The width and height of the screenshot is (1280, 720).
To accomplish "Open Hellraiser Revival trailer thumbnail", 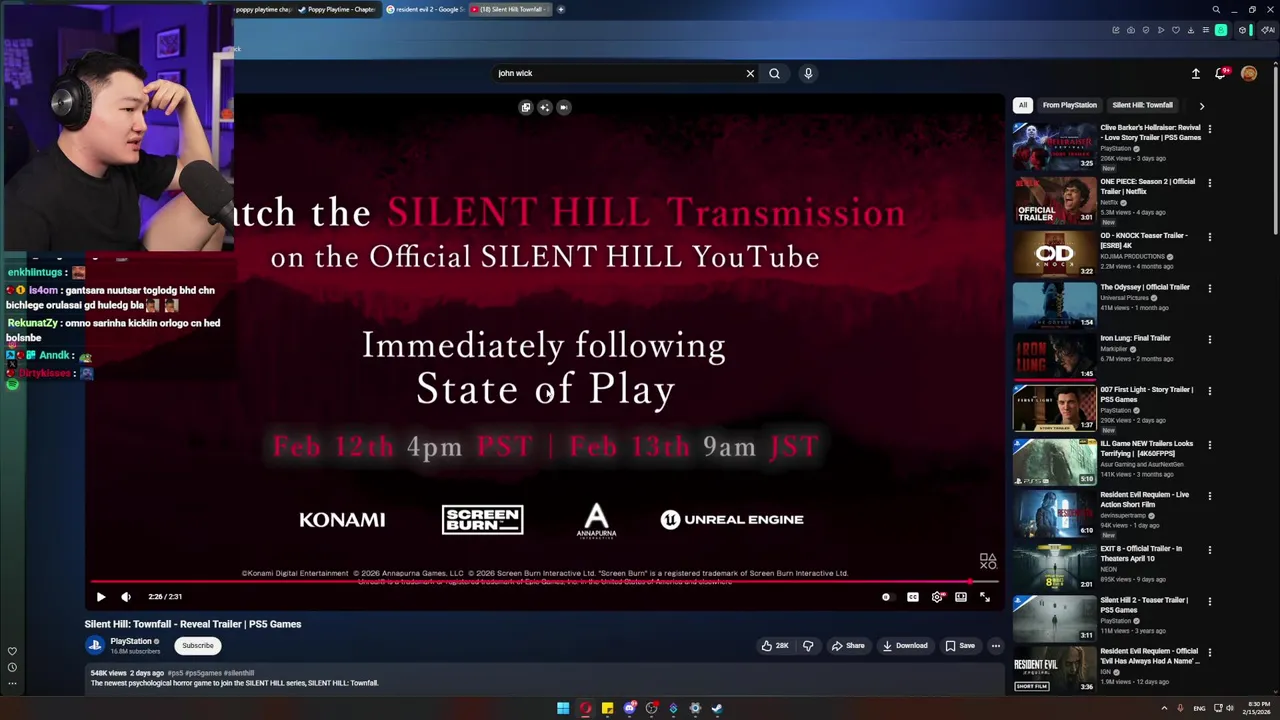I will pos(1054,146).
